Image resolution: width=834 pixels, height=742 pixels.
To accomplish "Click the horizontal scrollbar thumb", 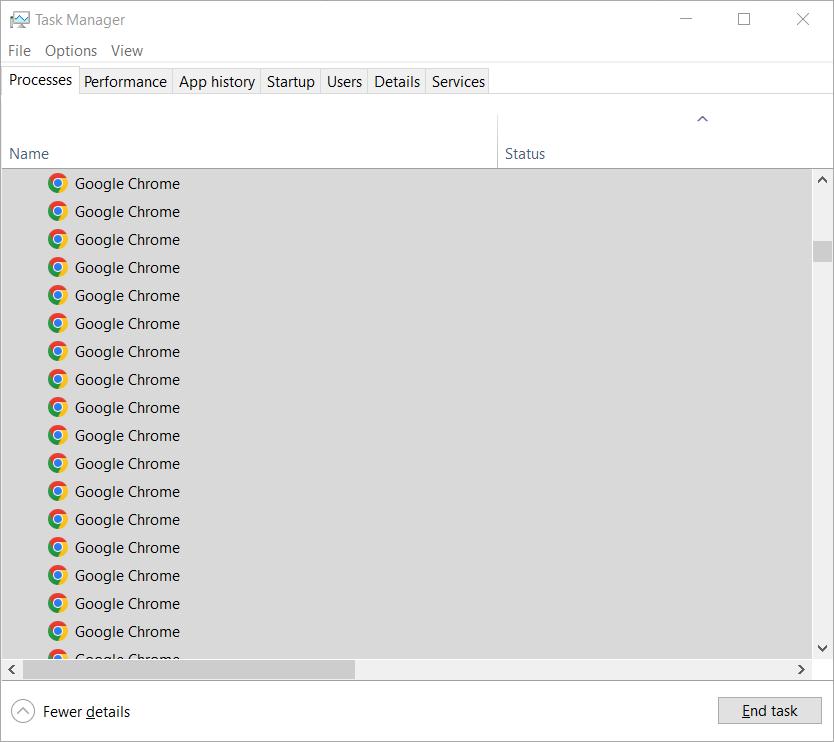I will click(188, 669).
